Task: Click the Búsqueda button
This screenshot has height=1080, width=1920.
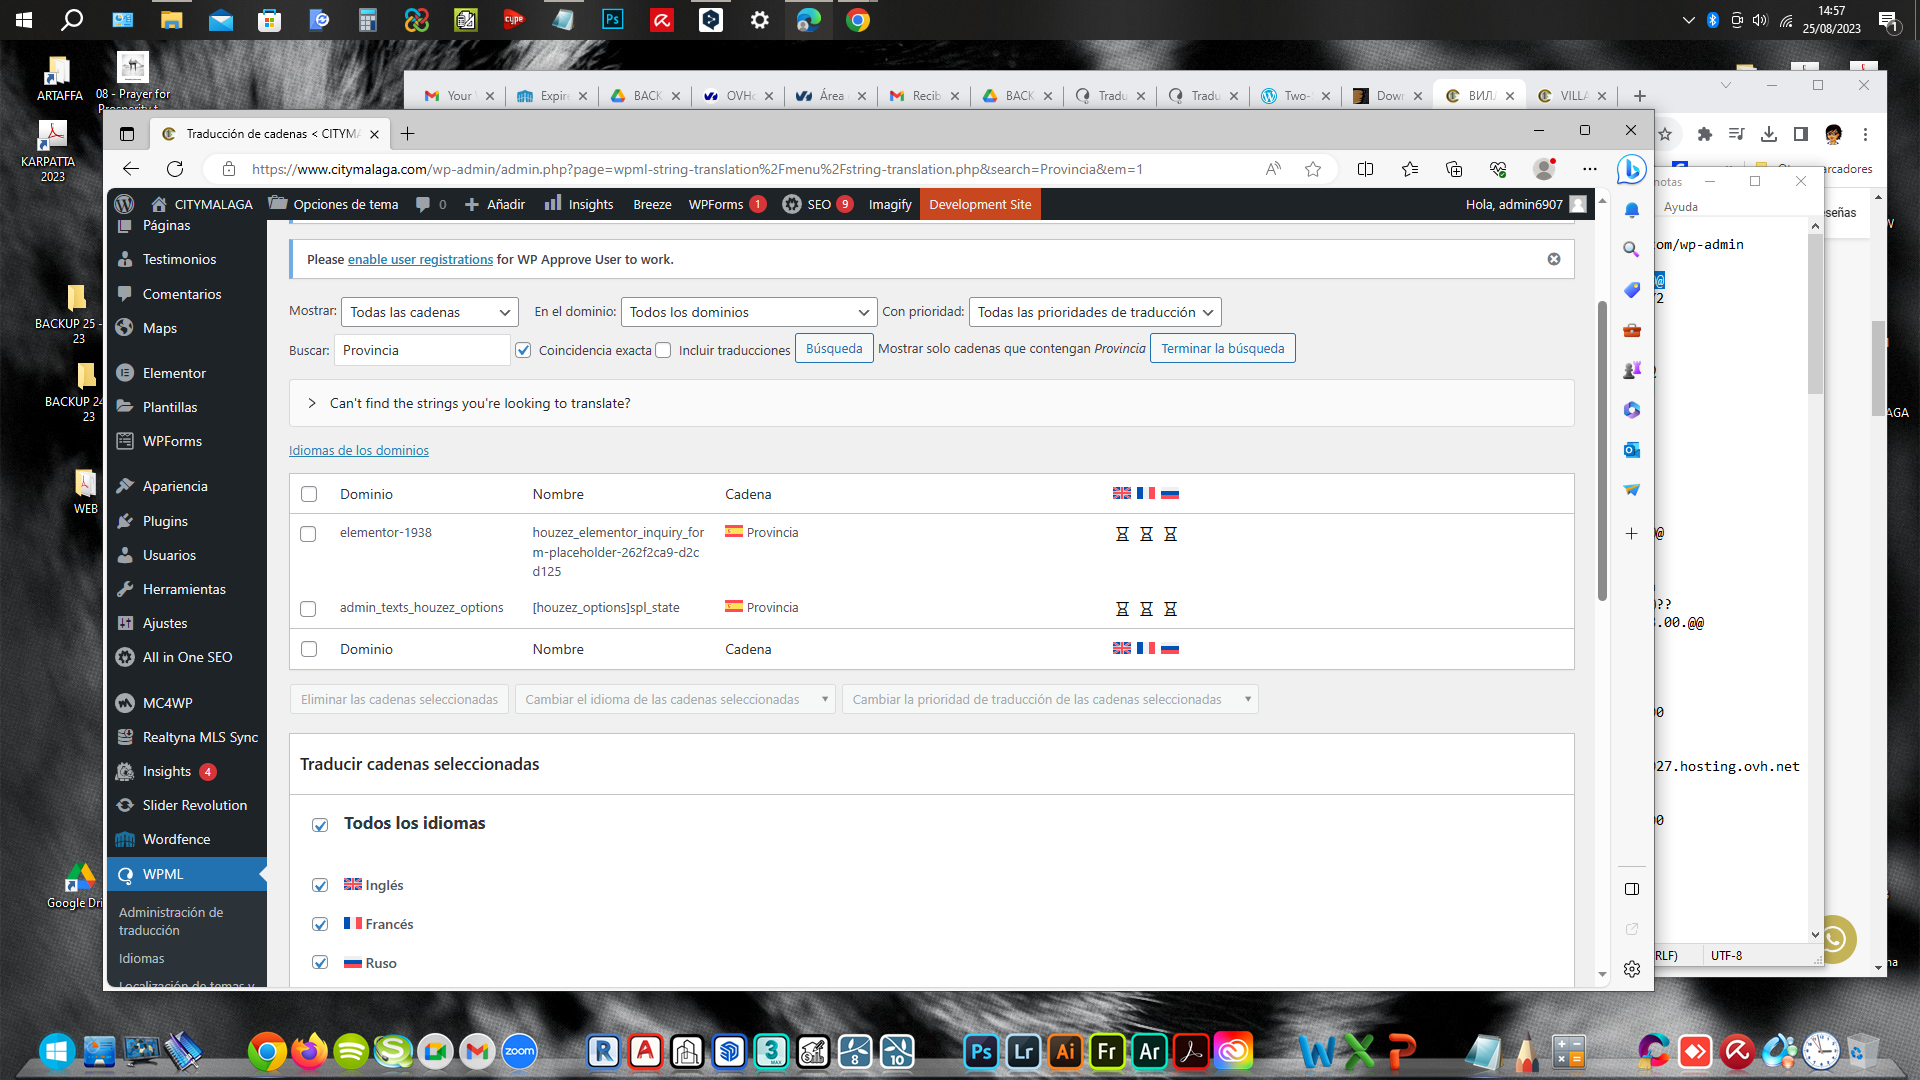Action: pyautogui.click(x=834, y=348)
